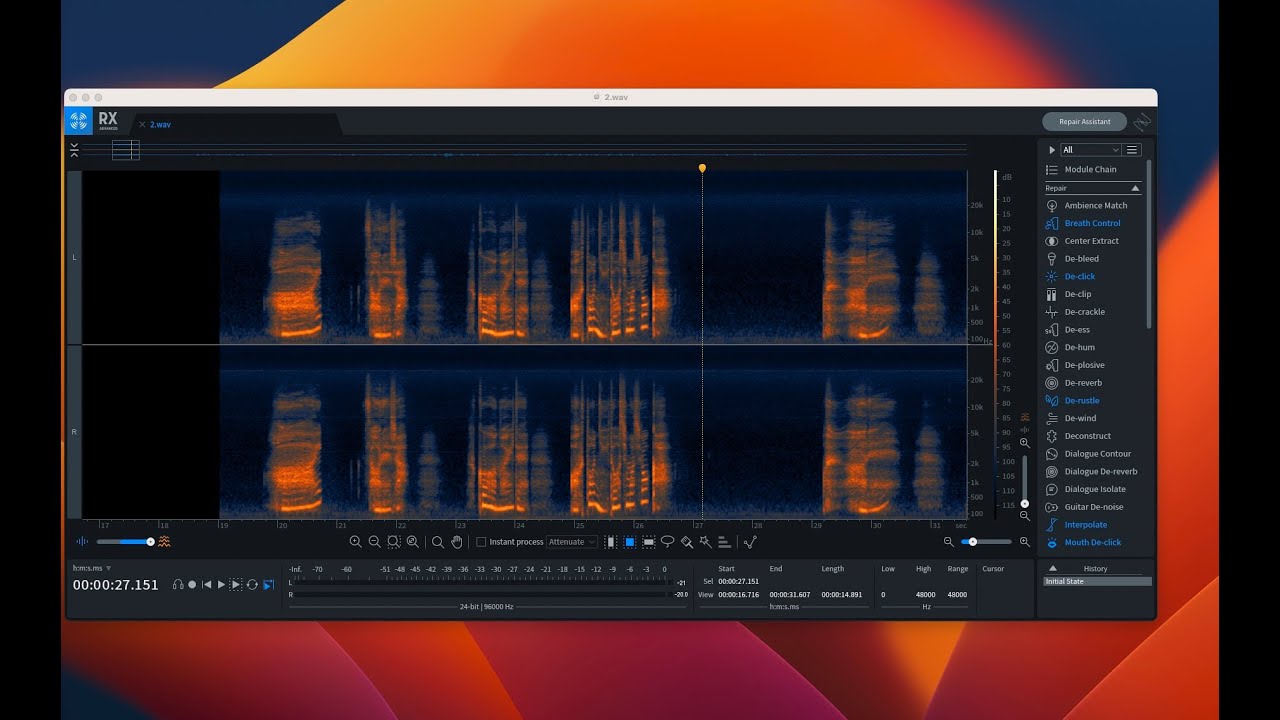Select the Time-frequency selection tool

pos(630,542)
